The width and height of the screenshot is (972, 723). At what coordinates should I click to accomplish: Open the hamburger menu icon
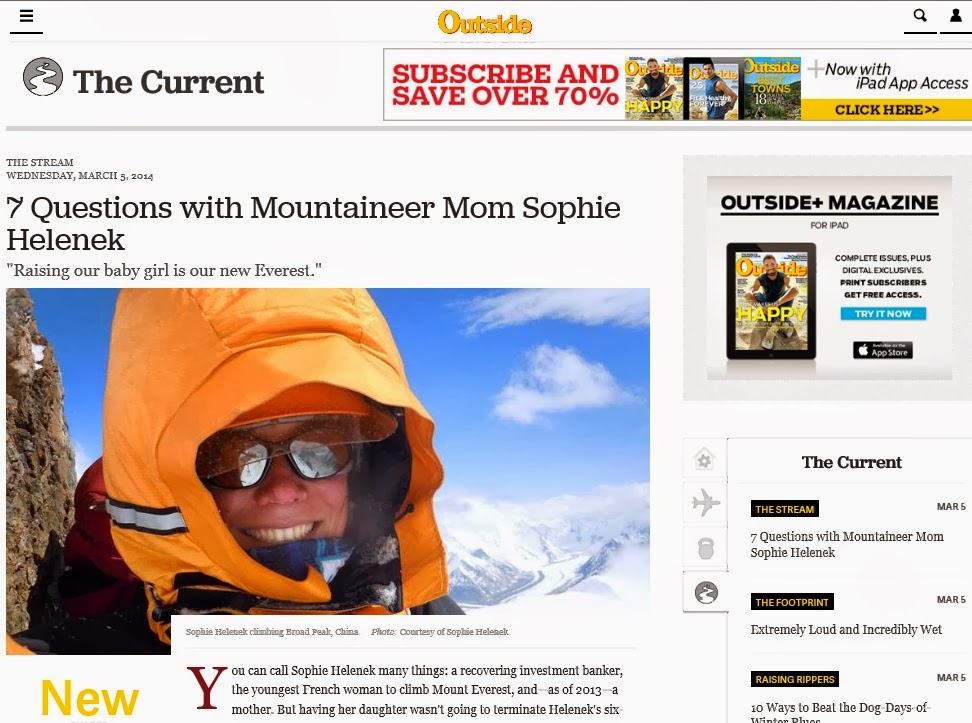pos(26,16)
